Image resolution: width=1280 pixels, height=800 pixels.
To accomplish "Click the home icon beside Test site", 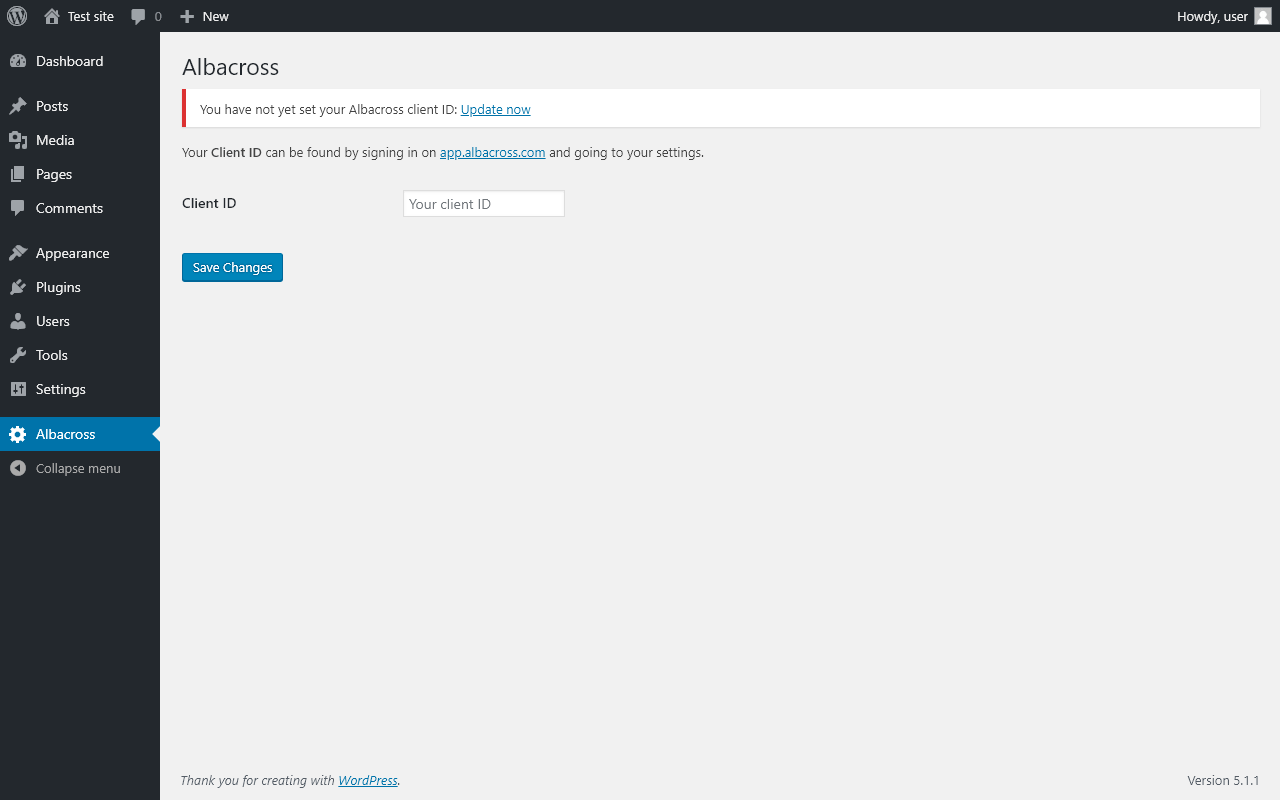I will click(x=52, y=16).
